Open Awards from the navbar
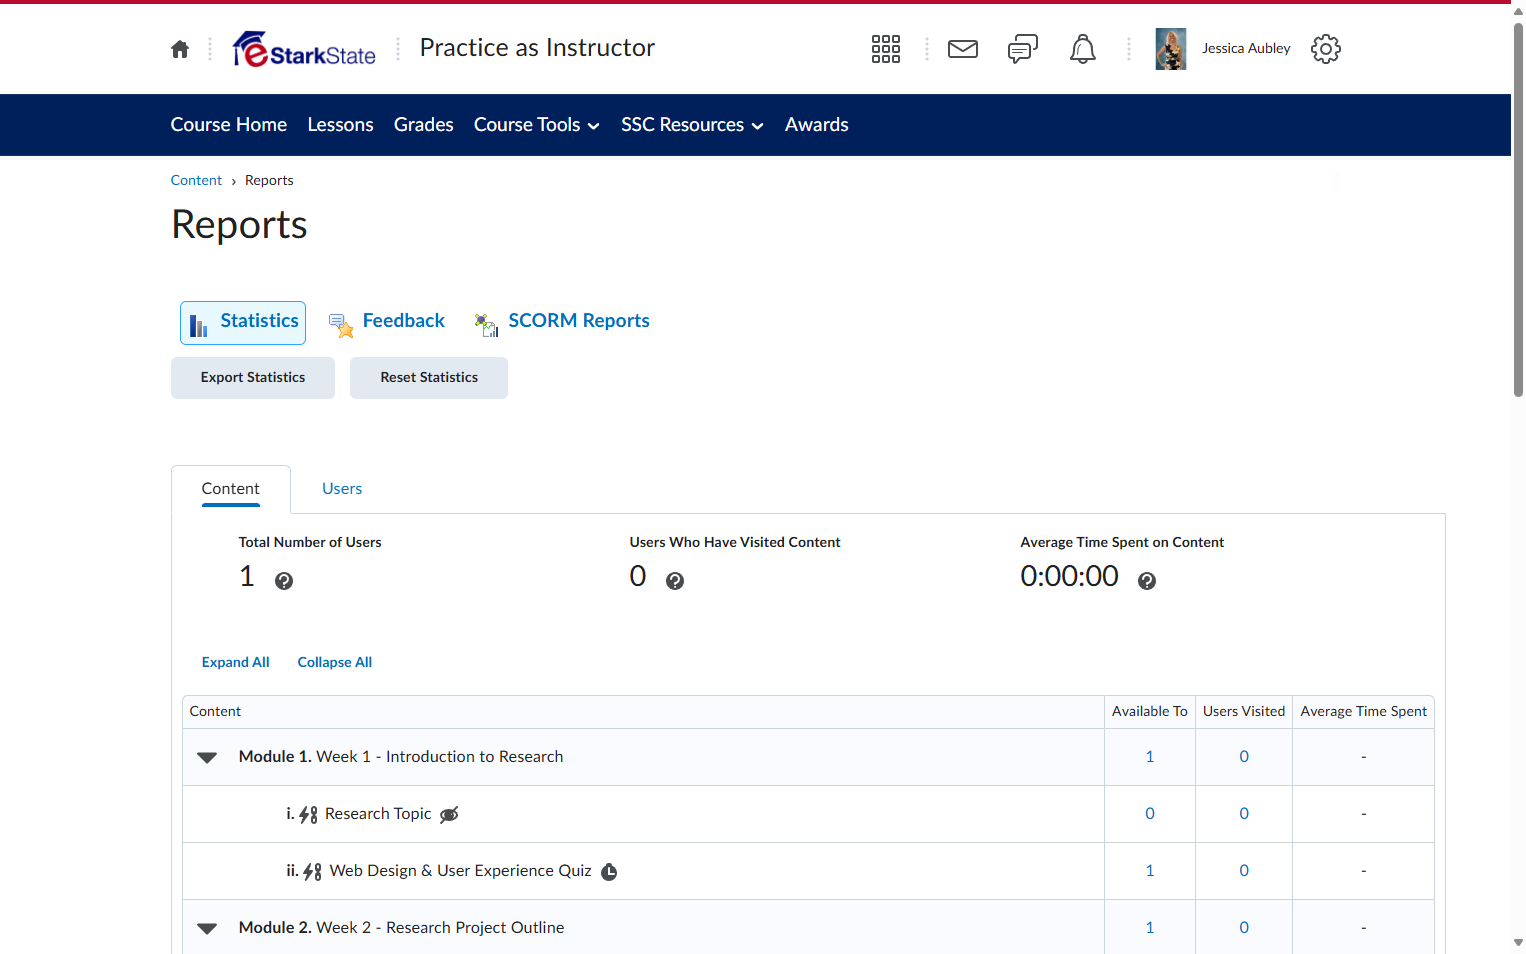The width and height of the screenshot is (1526, 954). [817, 125]
